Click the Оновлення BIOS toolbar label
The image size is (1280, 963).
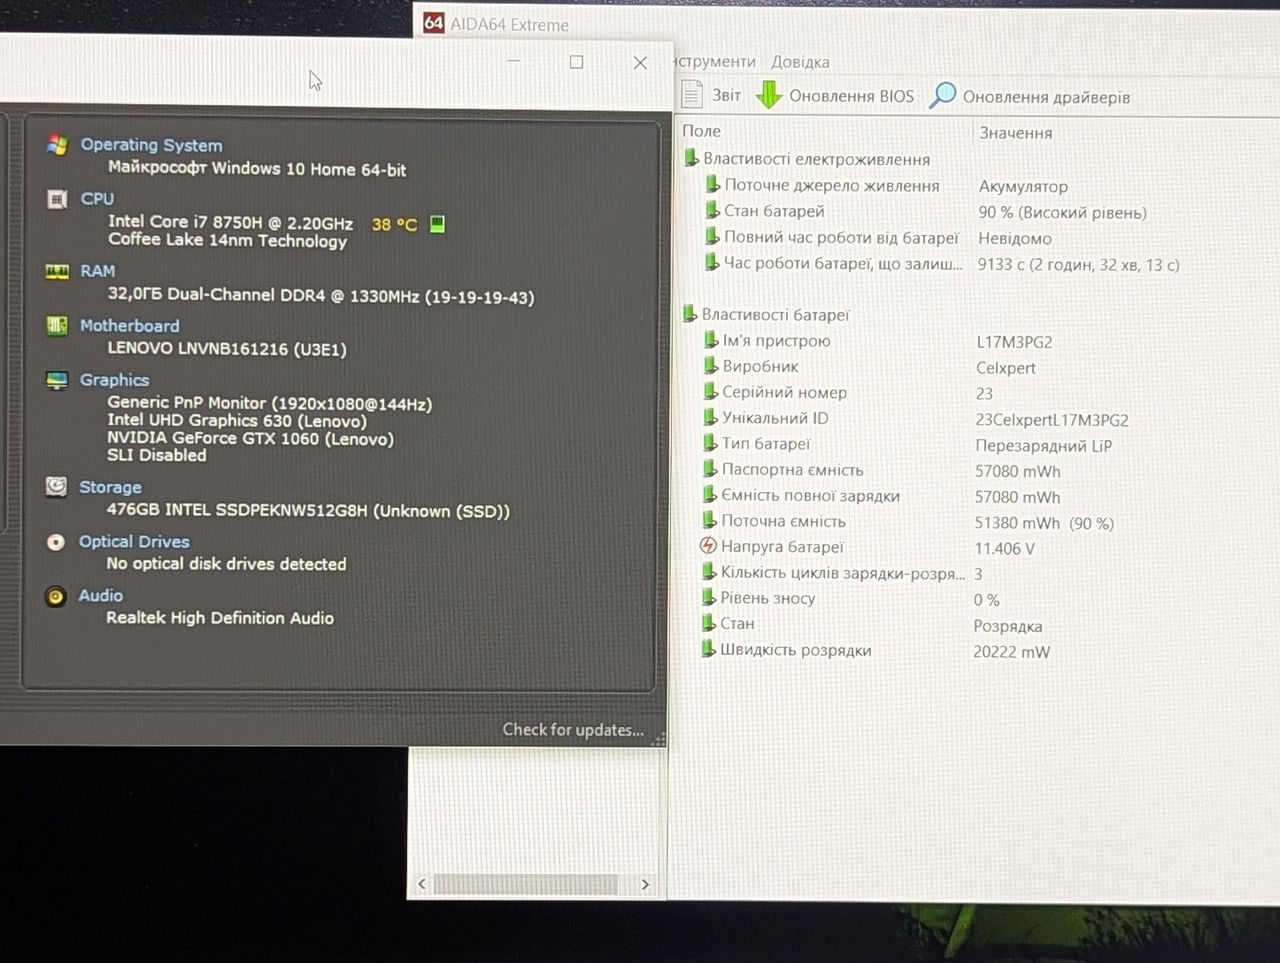click(x=851, y=96)
